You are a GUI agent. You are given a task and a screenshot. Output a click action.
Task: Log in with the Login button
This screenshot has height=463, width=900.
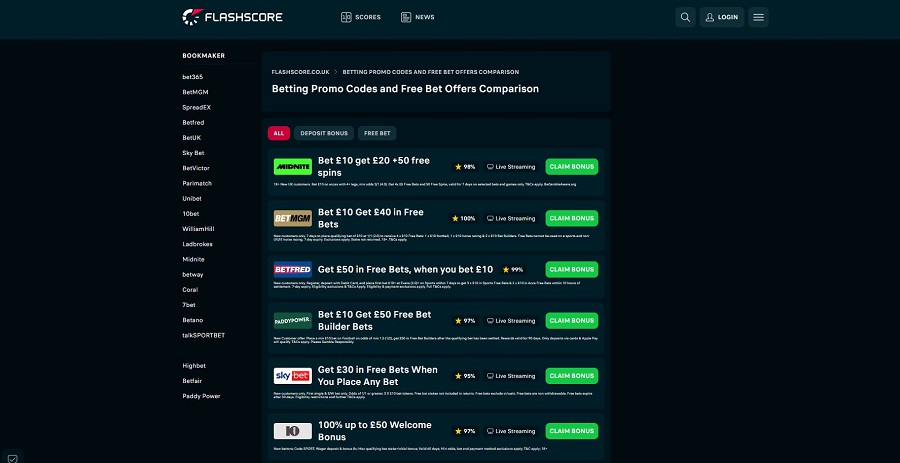click(x=721, y=17)
